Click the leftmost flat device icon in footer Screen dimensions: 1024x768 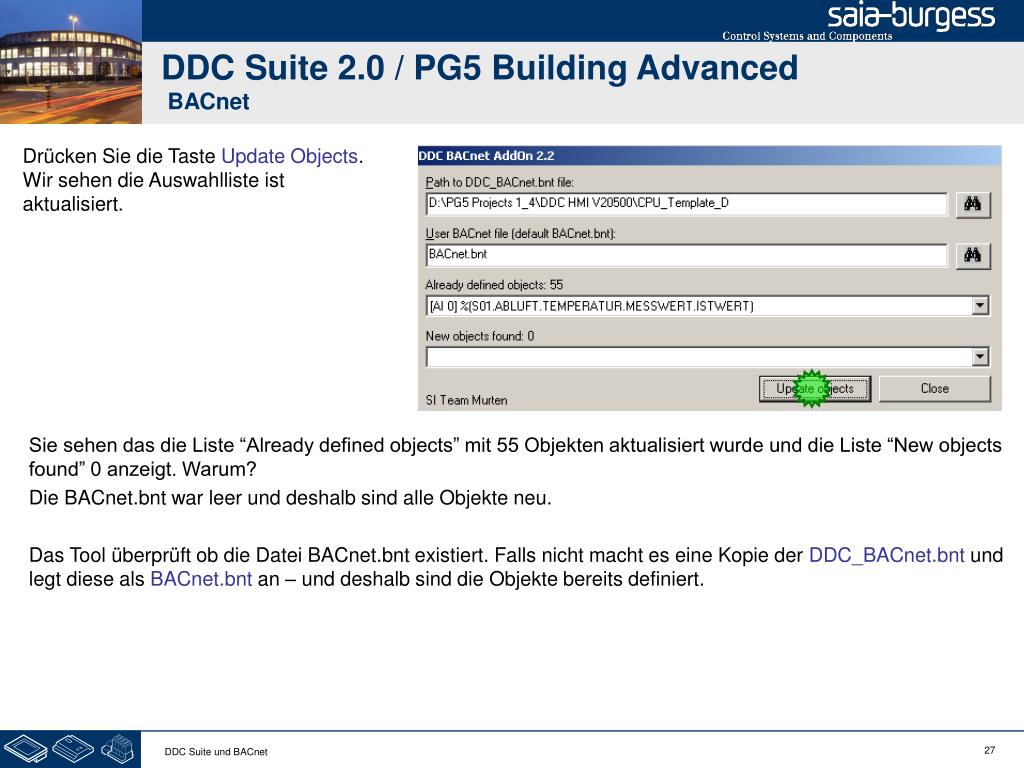pyautogui.click(x=25, y=748)
